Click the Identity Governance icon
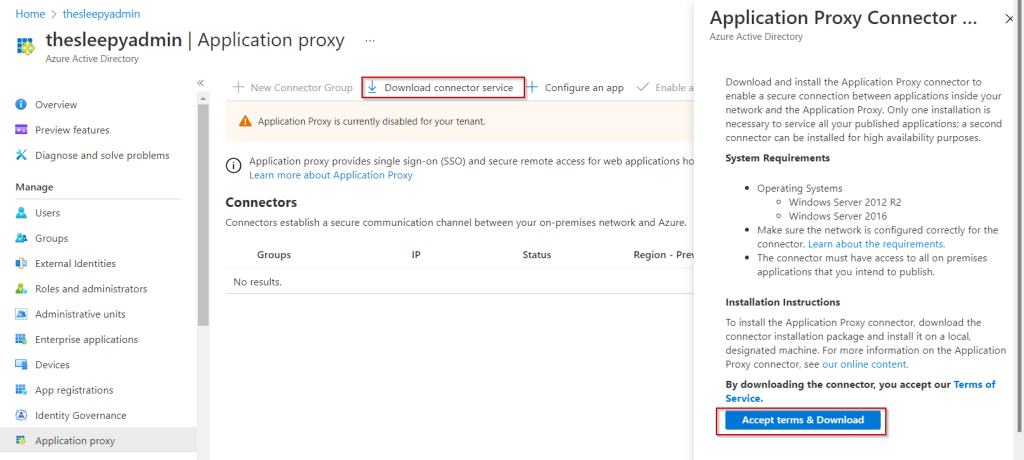 [22, 415]
